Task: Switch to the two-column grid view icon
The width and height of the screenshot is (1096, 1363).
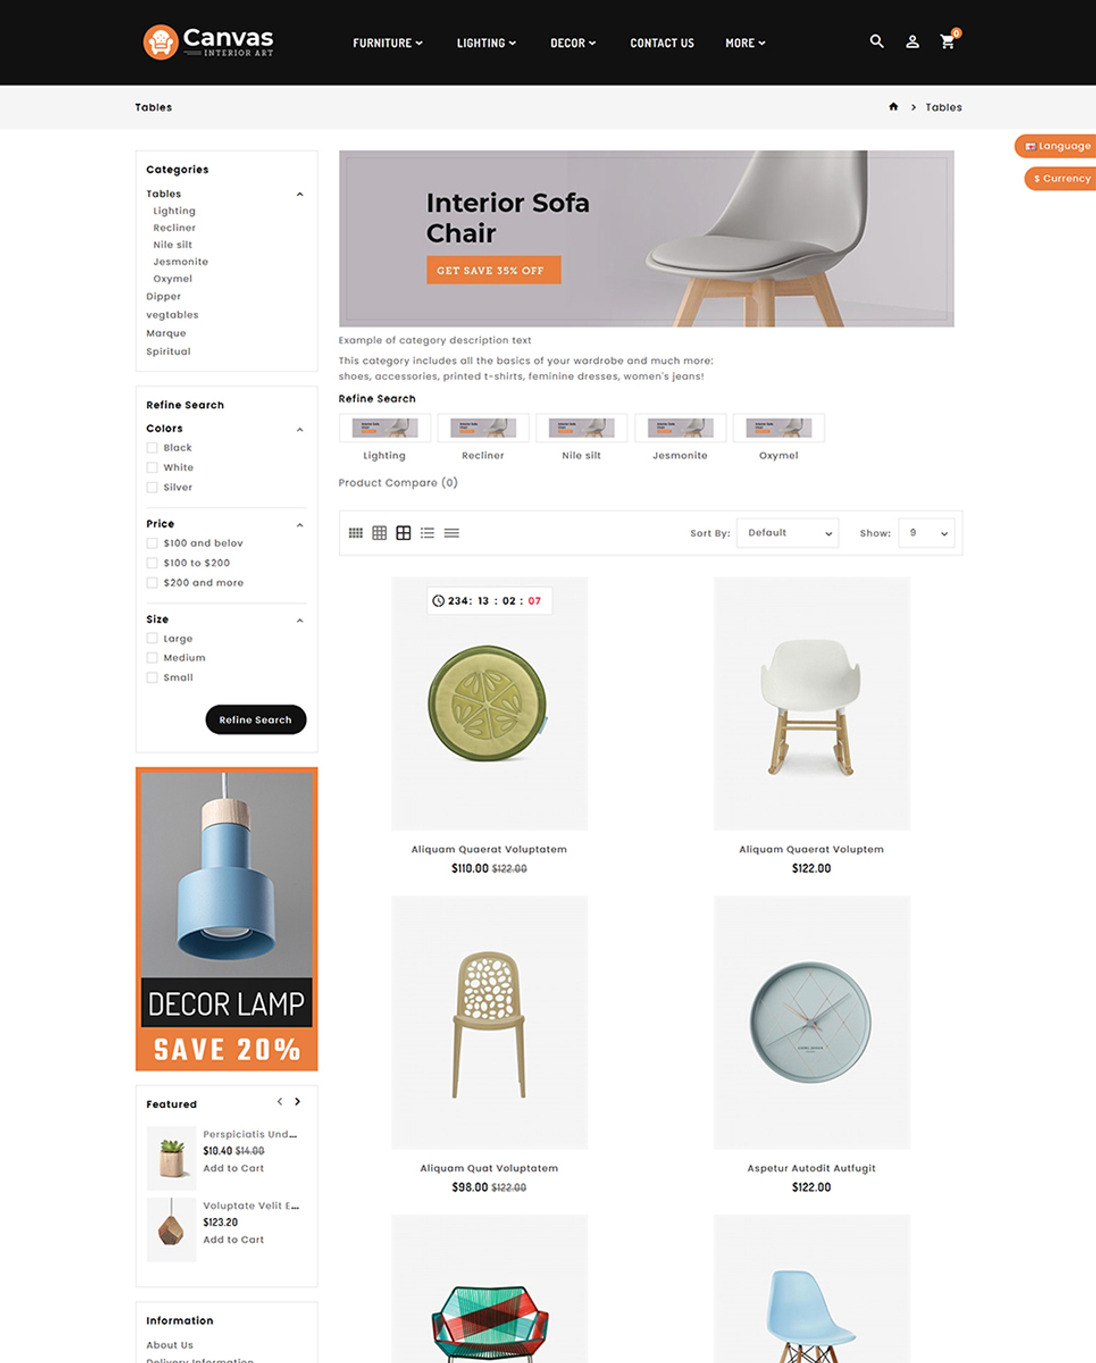Action: point(403,533)
